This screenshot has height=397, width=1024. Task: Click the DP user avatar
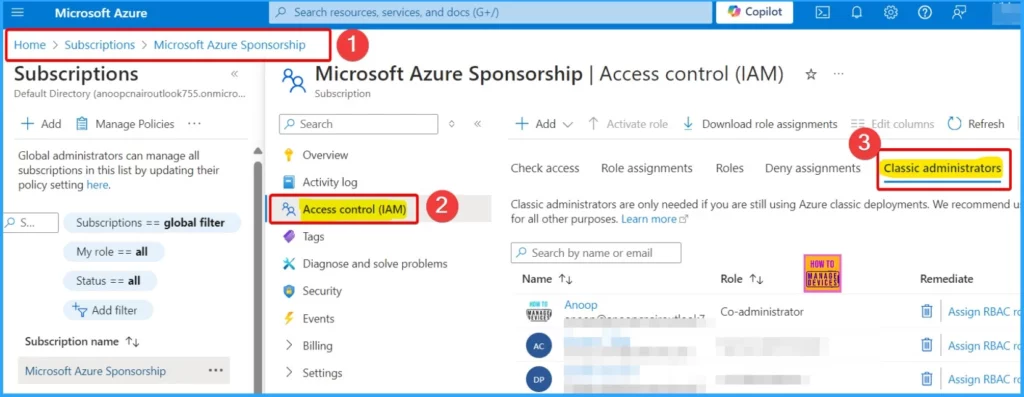(x=539, y=379)
